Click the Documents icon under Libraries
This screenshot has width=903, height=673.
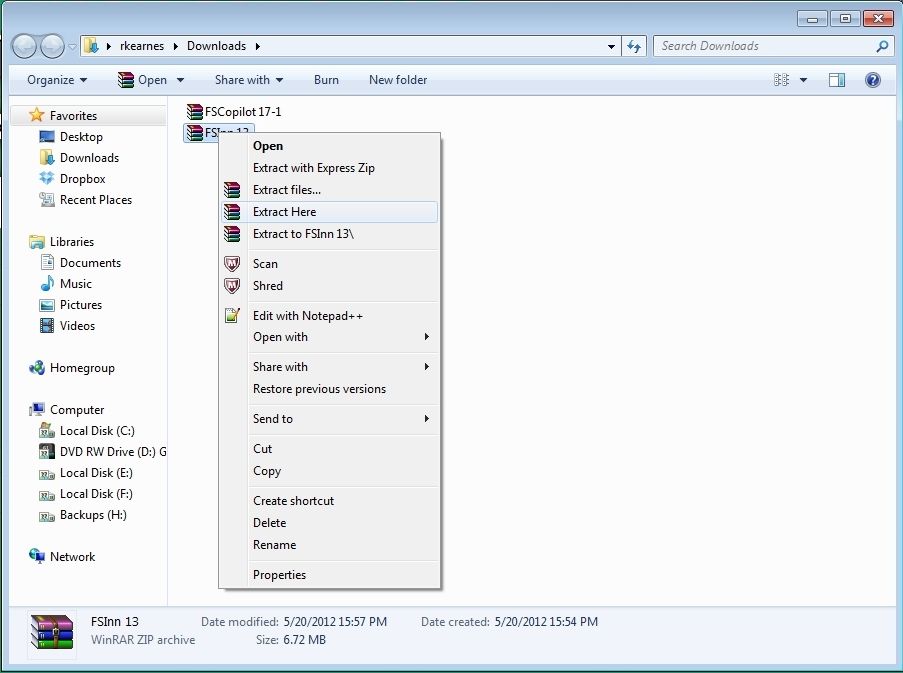(x=47, y=263)
